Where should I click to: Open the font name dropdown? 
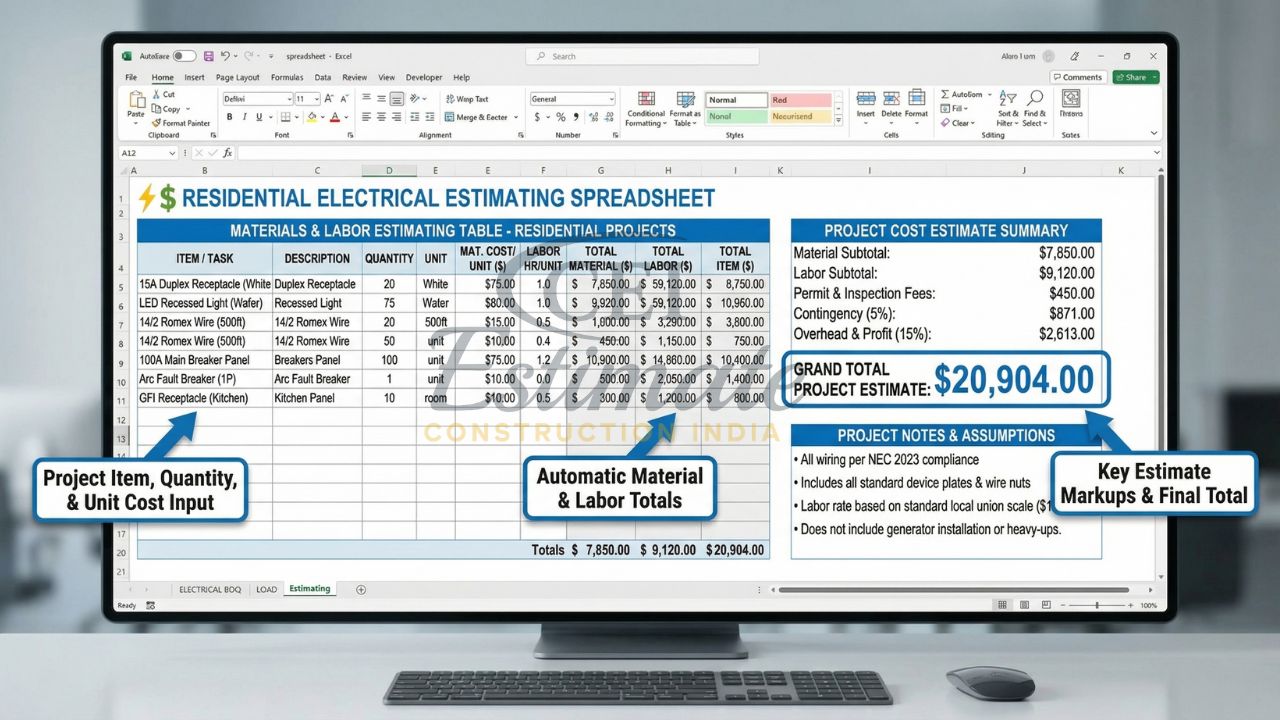(x=288, y=99)
